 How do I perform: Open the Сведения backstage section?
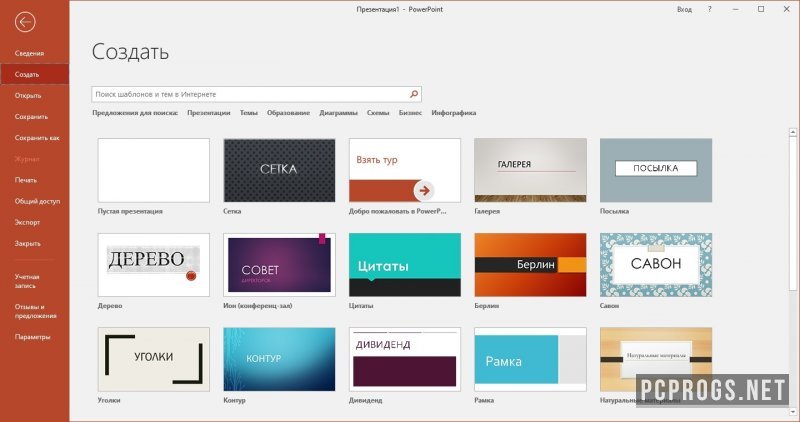(29, 53)
